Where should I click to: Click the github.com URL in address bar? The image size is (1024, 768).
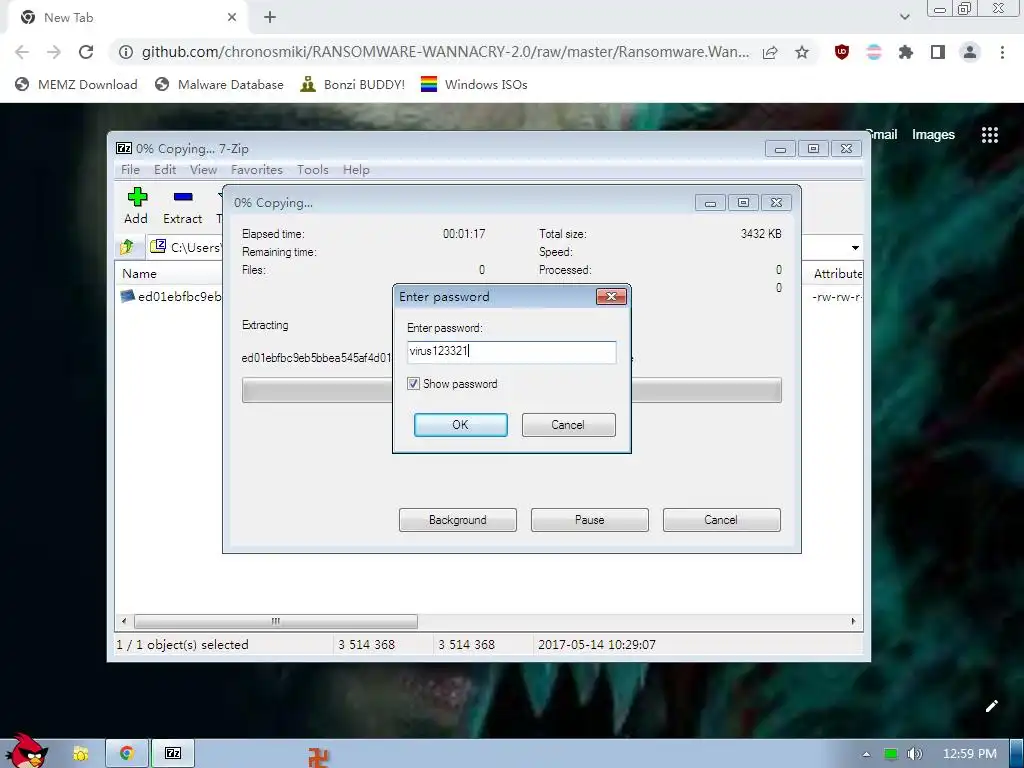click(x=445, y=52)
